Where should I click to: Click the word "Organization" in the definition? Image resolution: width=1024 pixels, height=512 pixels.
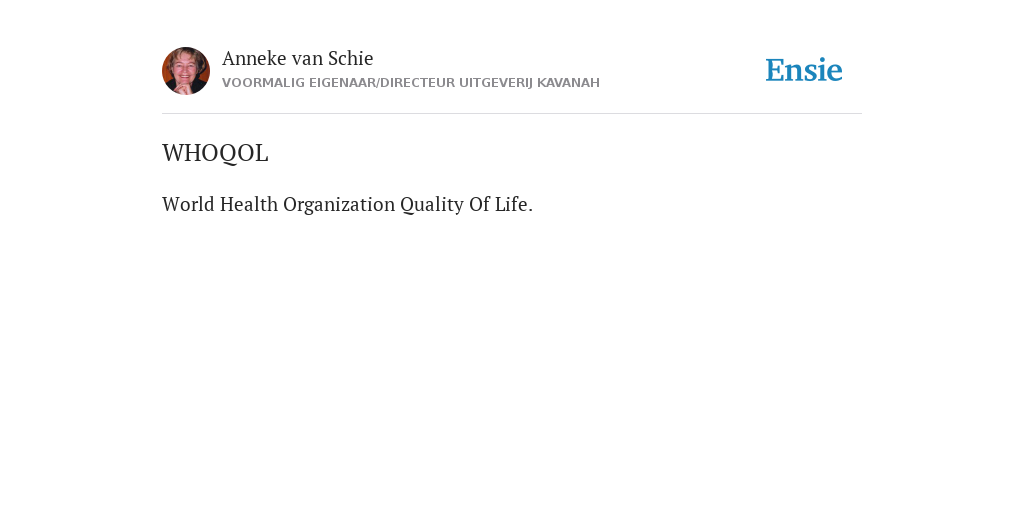339,205
